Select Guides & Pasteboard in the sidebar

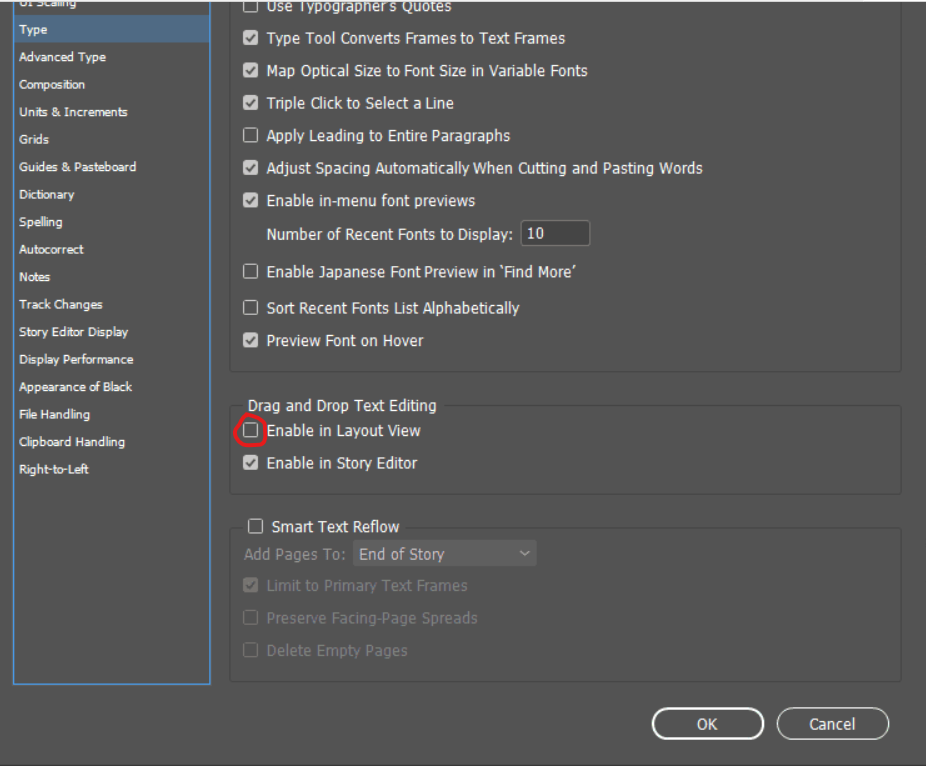(x=77, y=167)
